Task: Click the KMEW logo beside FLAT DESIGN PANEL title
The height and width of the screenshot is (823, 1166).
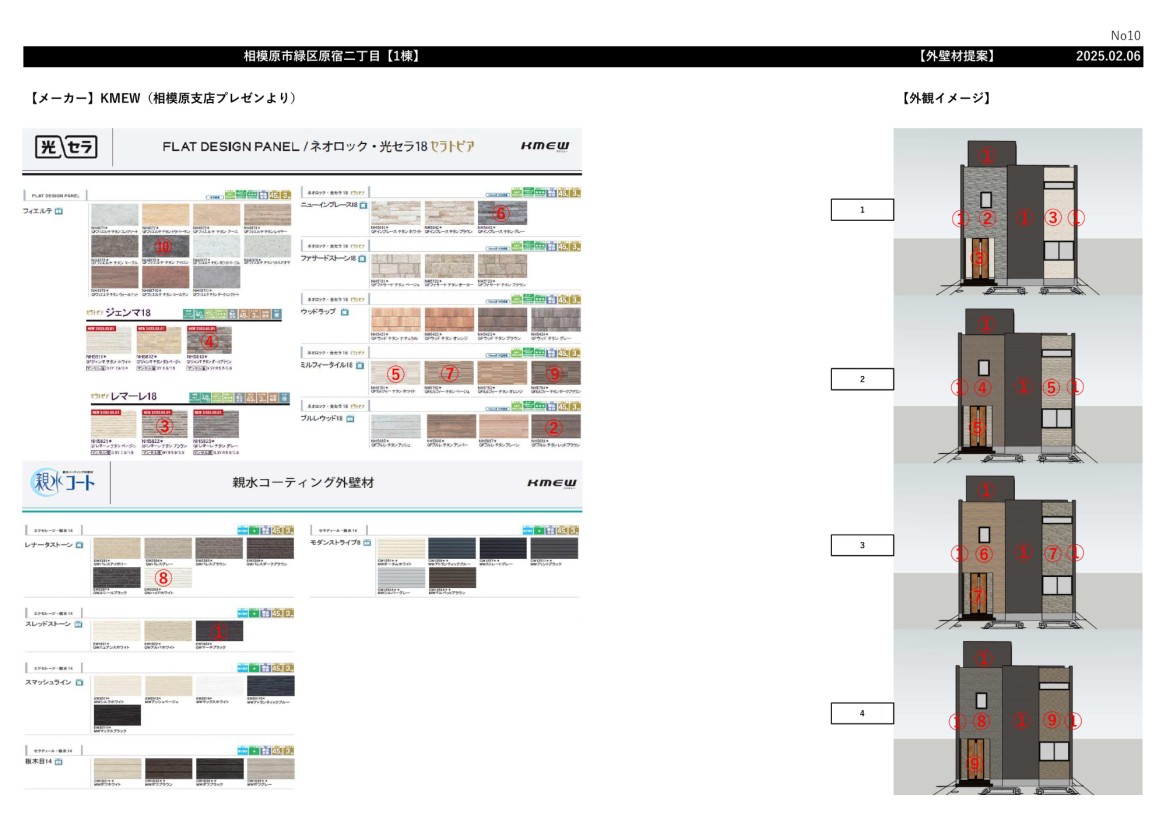Action: (545, 146)
